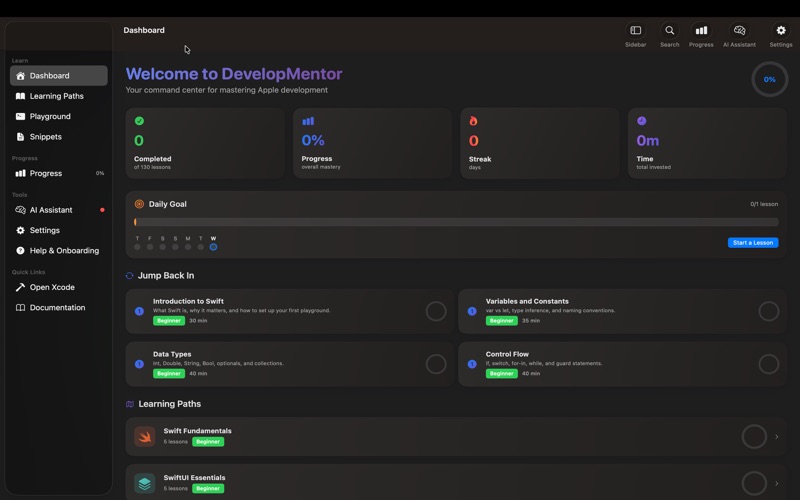This screenshot has height=500, width=800.
Task: Click the sidebar Progress bar-chart icon
Action: pos(20,173)
